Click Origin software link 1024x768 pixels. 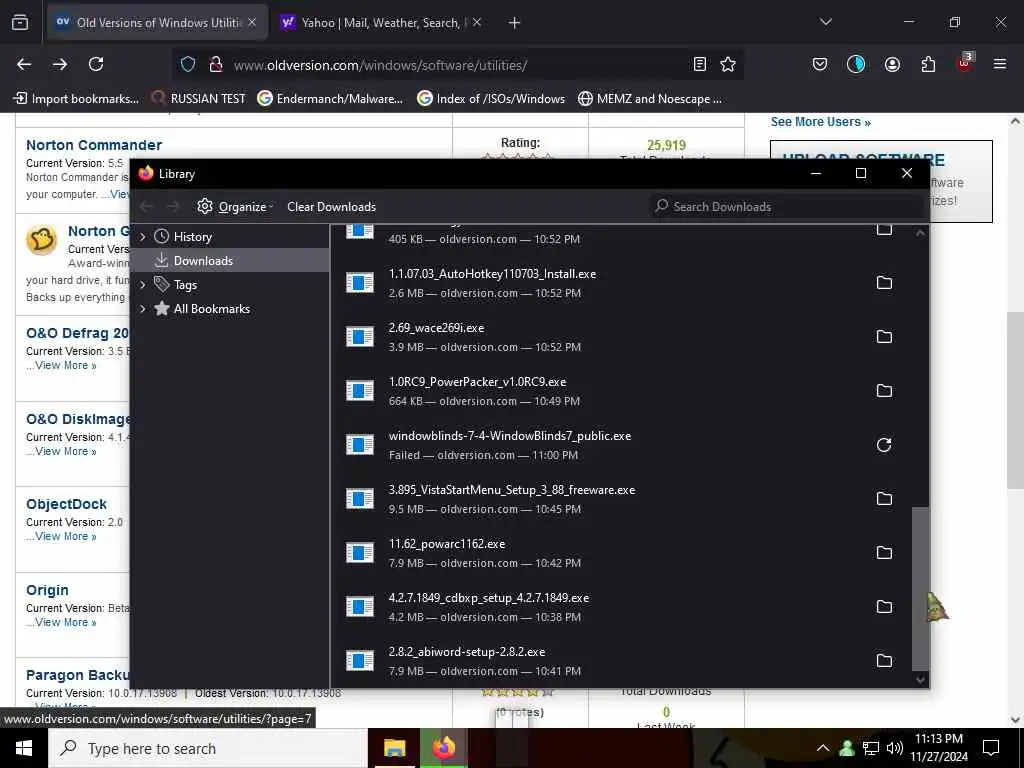click(x=47, y=590)
